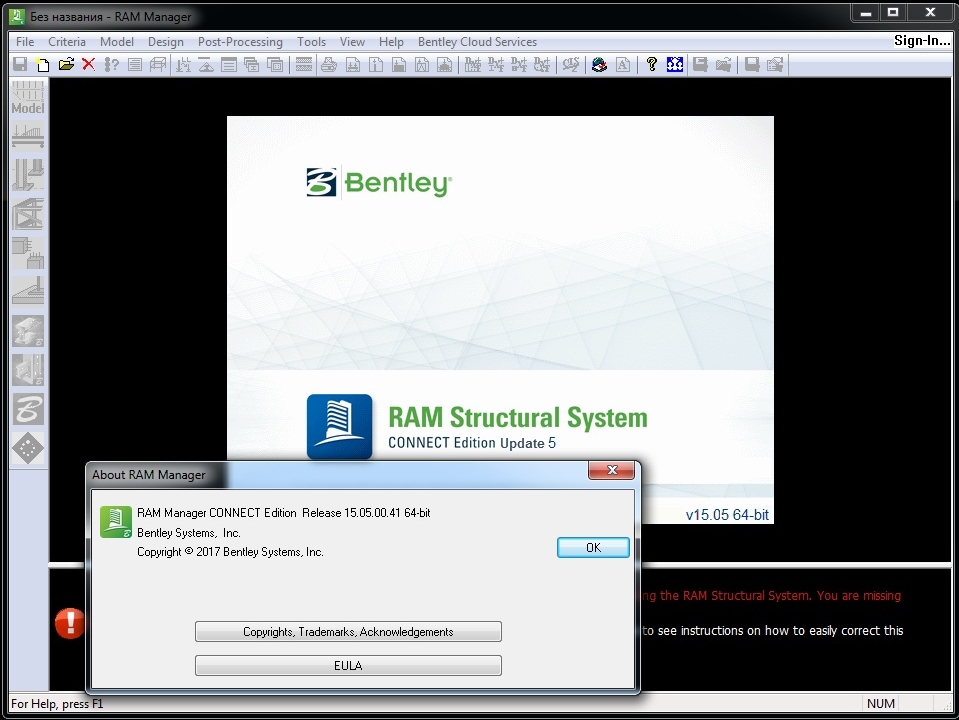Screen dimensions: 959x720
Task: Open the concrete module sidebar icon
Action: pyautogui.click(x=28, y=253)
